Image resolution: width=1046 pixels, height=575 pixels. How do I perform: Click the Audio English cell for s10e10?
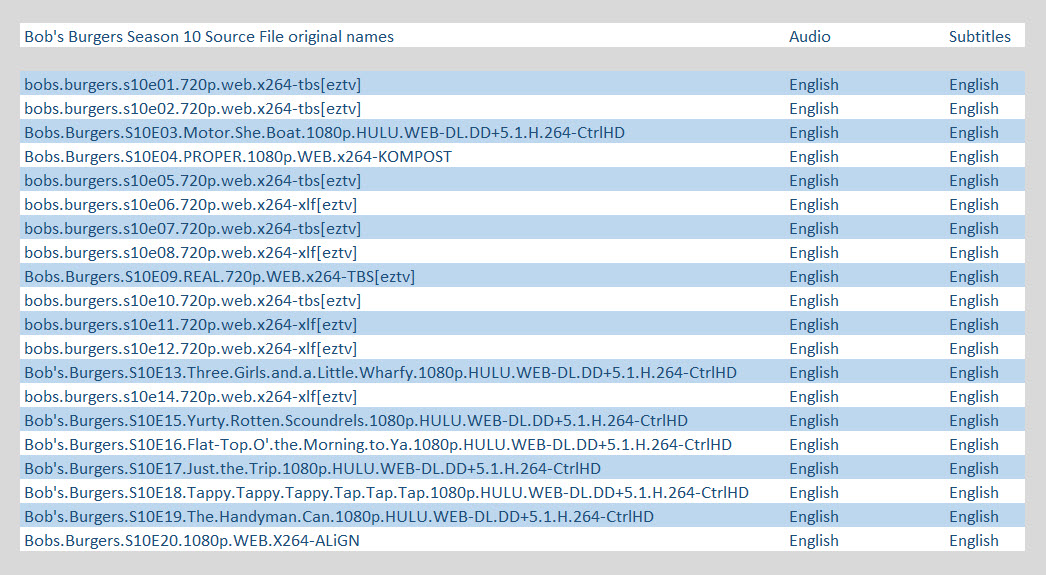click(813, 301)
